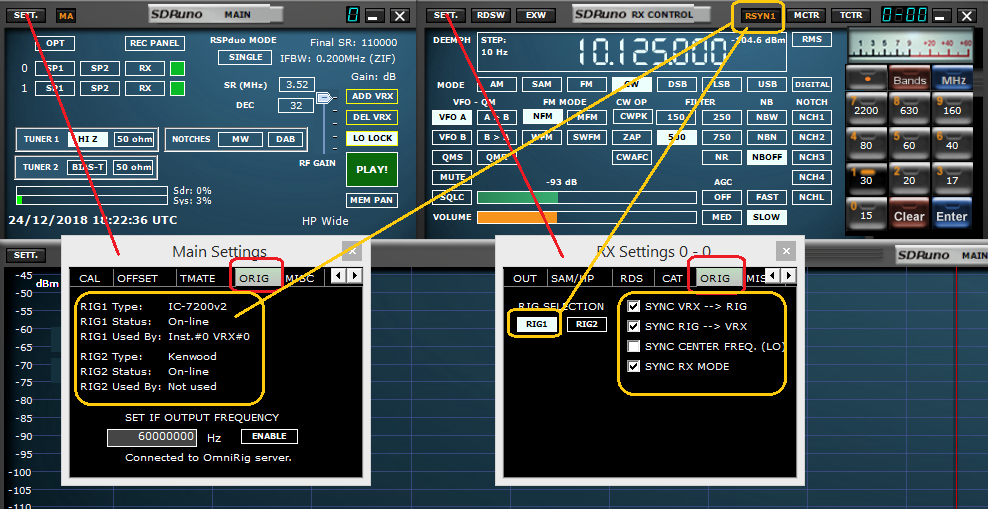Close the RX Settings dialog

click(x=786, y=251)
